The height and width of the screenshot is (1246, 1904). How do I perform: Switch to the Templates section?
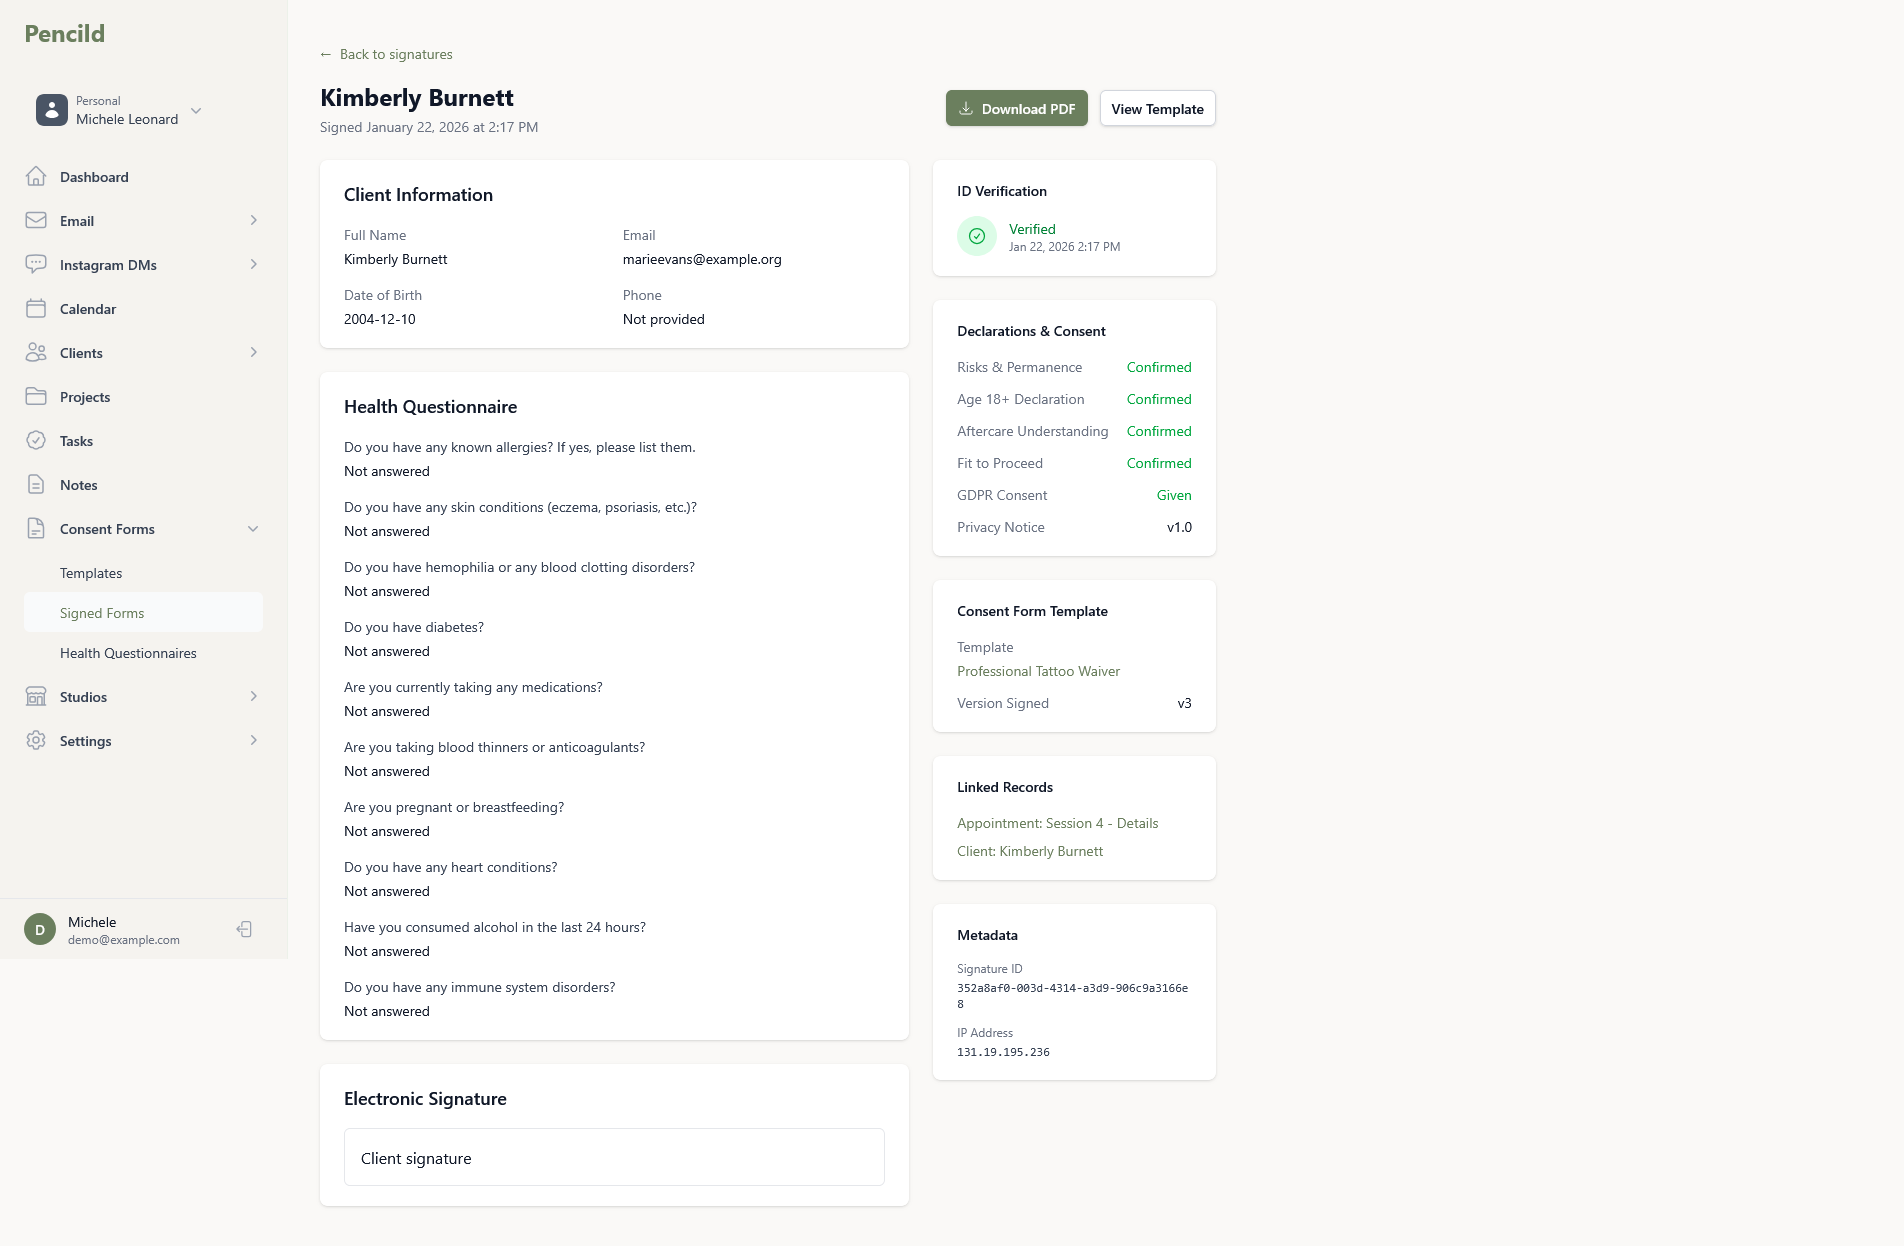(x=91, y=572)
